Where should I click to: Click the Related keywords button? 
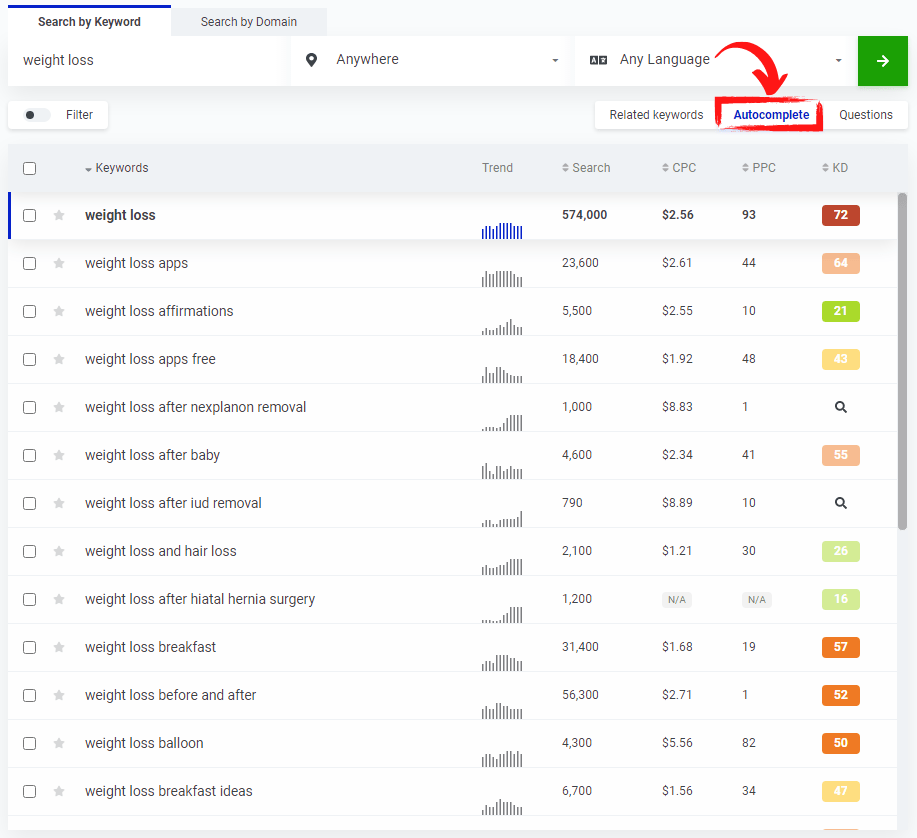point(656,115)
